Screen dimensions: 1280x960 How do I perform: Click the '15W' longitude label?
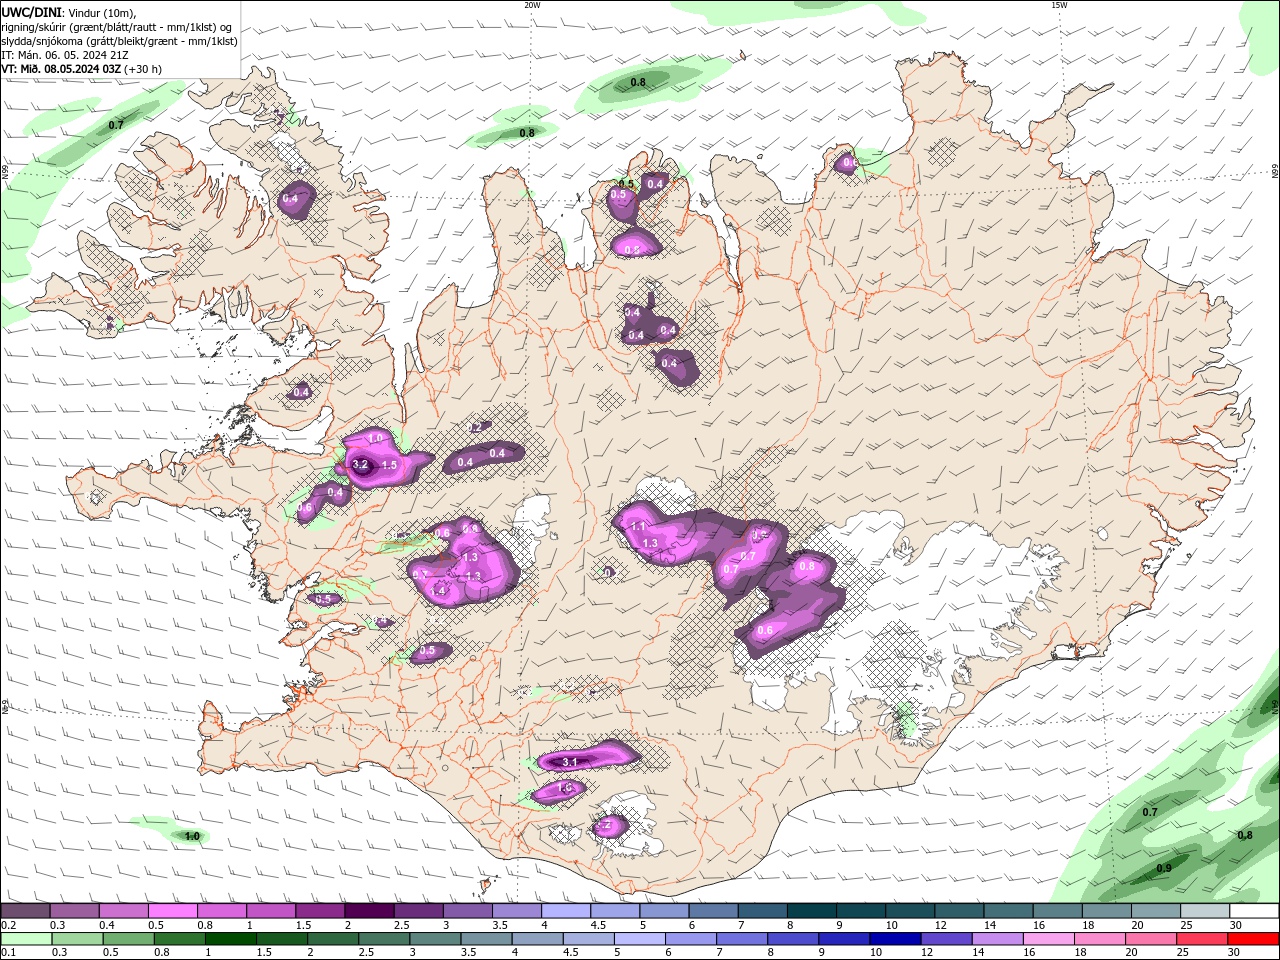pos(1059,5)
